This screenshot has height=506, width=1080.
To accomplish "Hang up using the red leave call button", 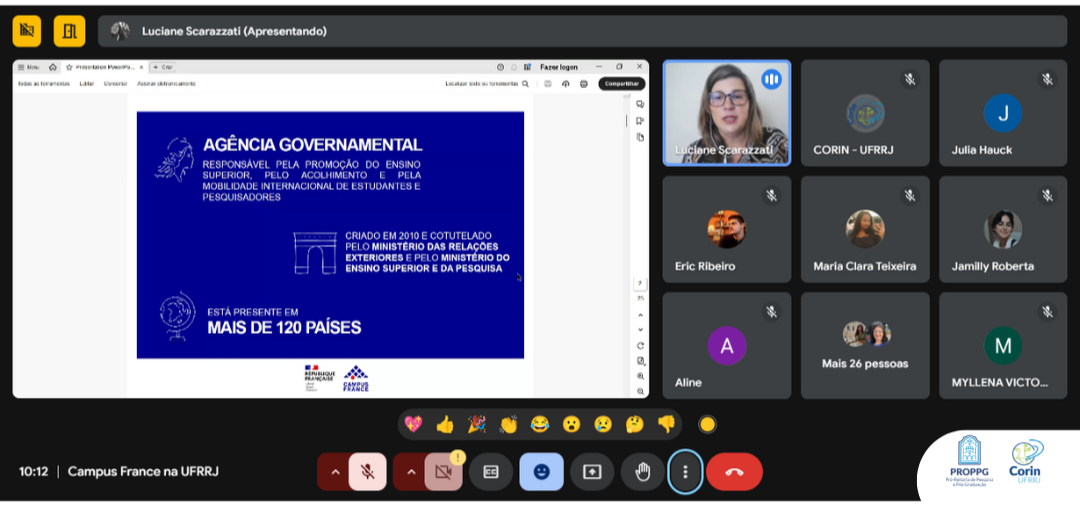I will [734, 472].
